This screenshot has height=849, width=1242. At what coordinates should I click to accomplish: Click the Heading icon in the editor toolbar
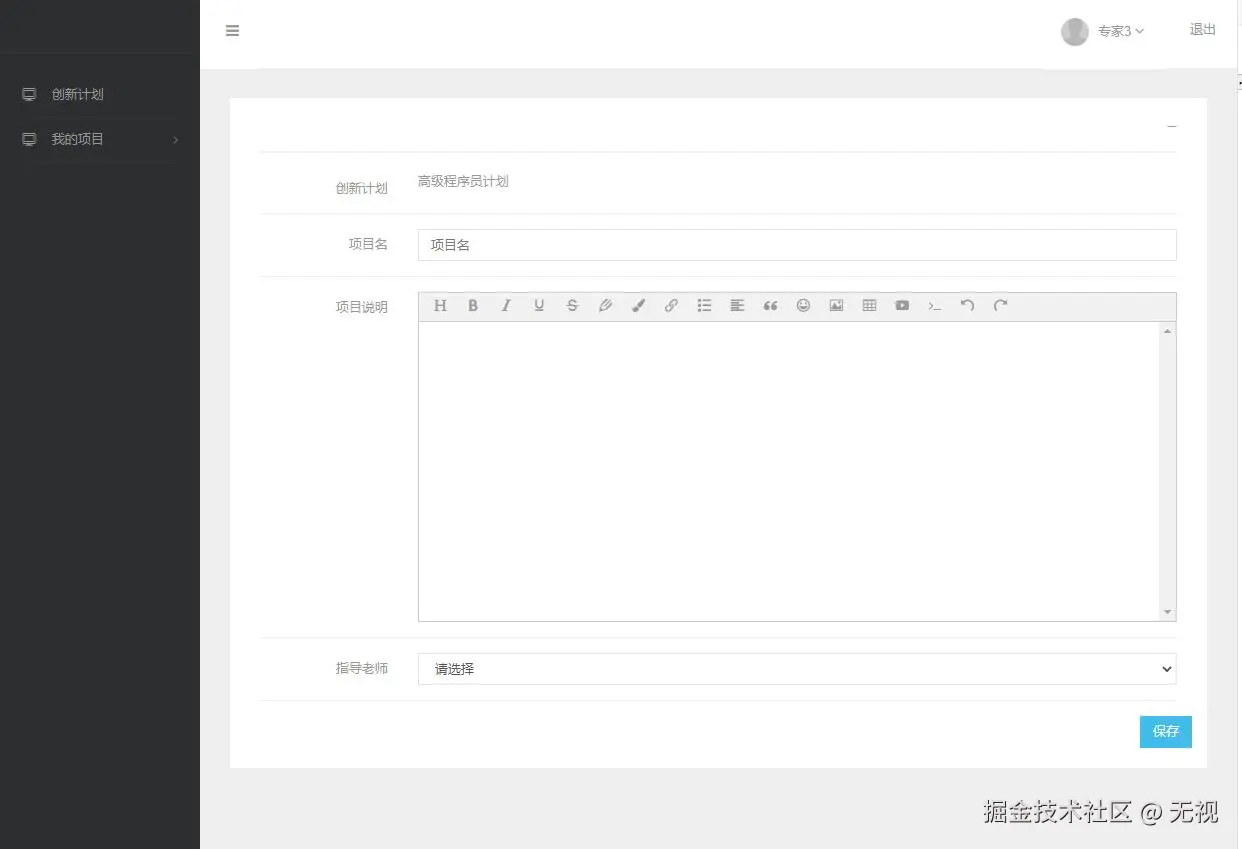pyautogui.click(x=440, y=306)
